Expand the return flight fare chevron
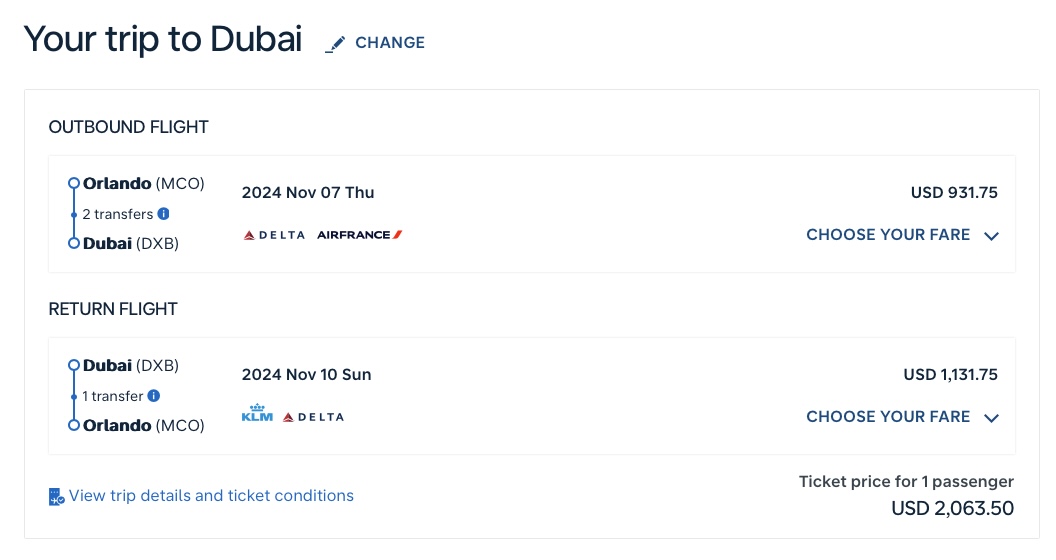Image resolution: width=1056 pixels, height=560 pixels. 991,418
